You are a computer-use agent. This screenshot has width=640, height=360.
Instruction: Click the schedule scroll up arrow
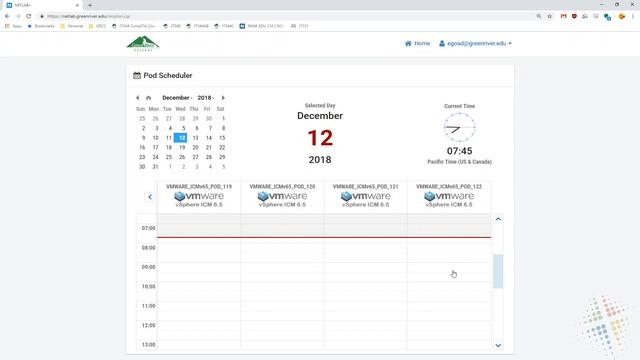[498, 219]
